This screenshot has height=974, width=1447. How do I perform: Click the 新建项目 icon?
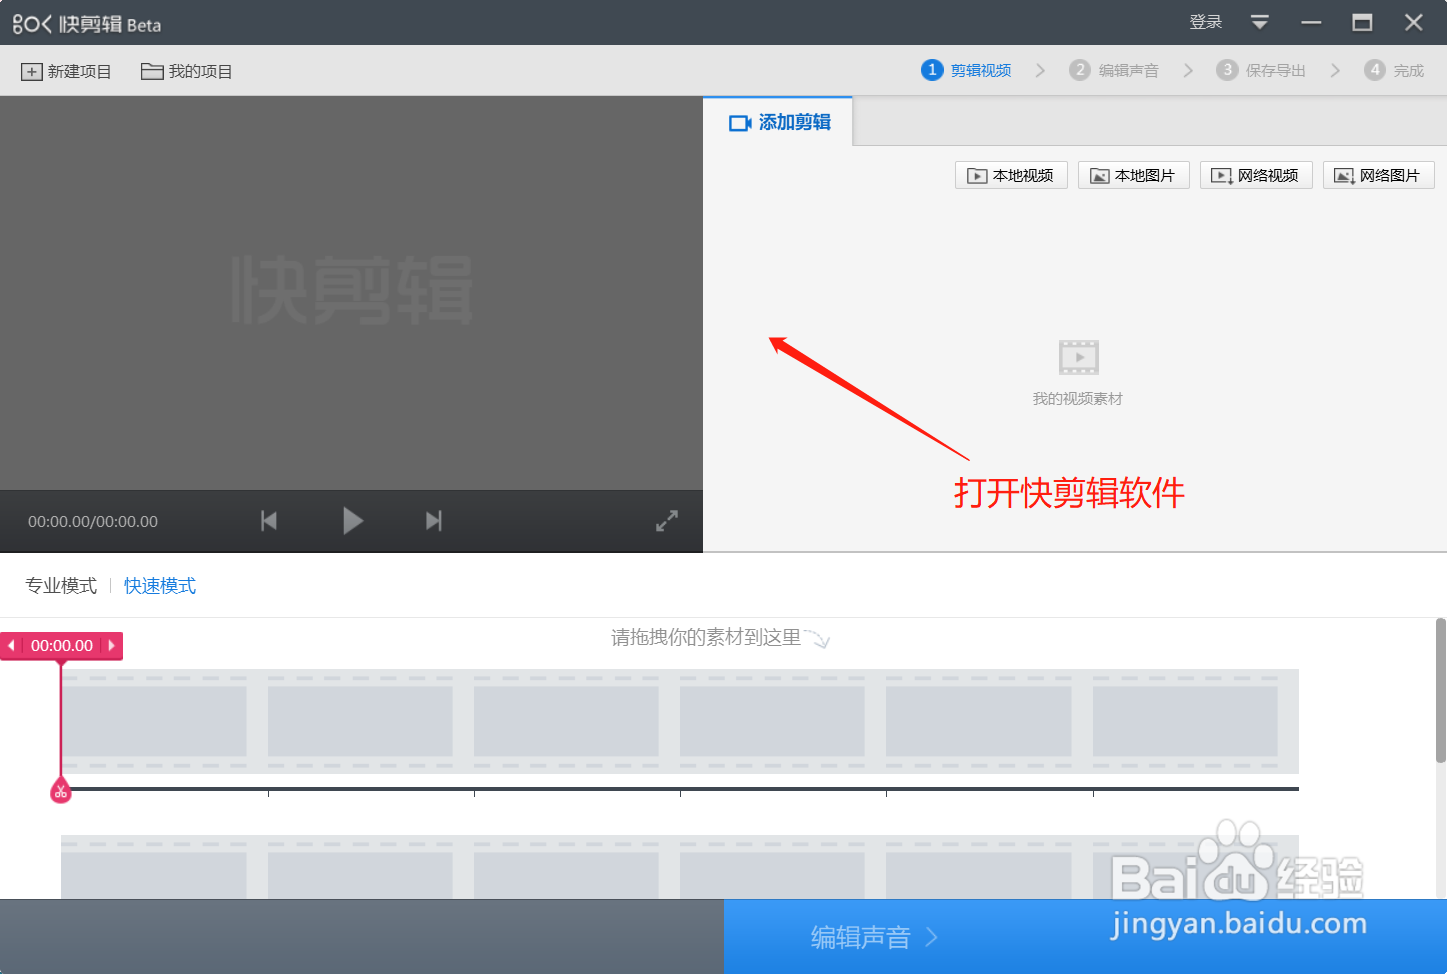[x=33, y=70]
